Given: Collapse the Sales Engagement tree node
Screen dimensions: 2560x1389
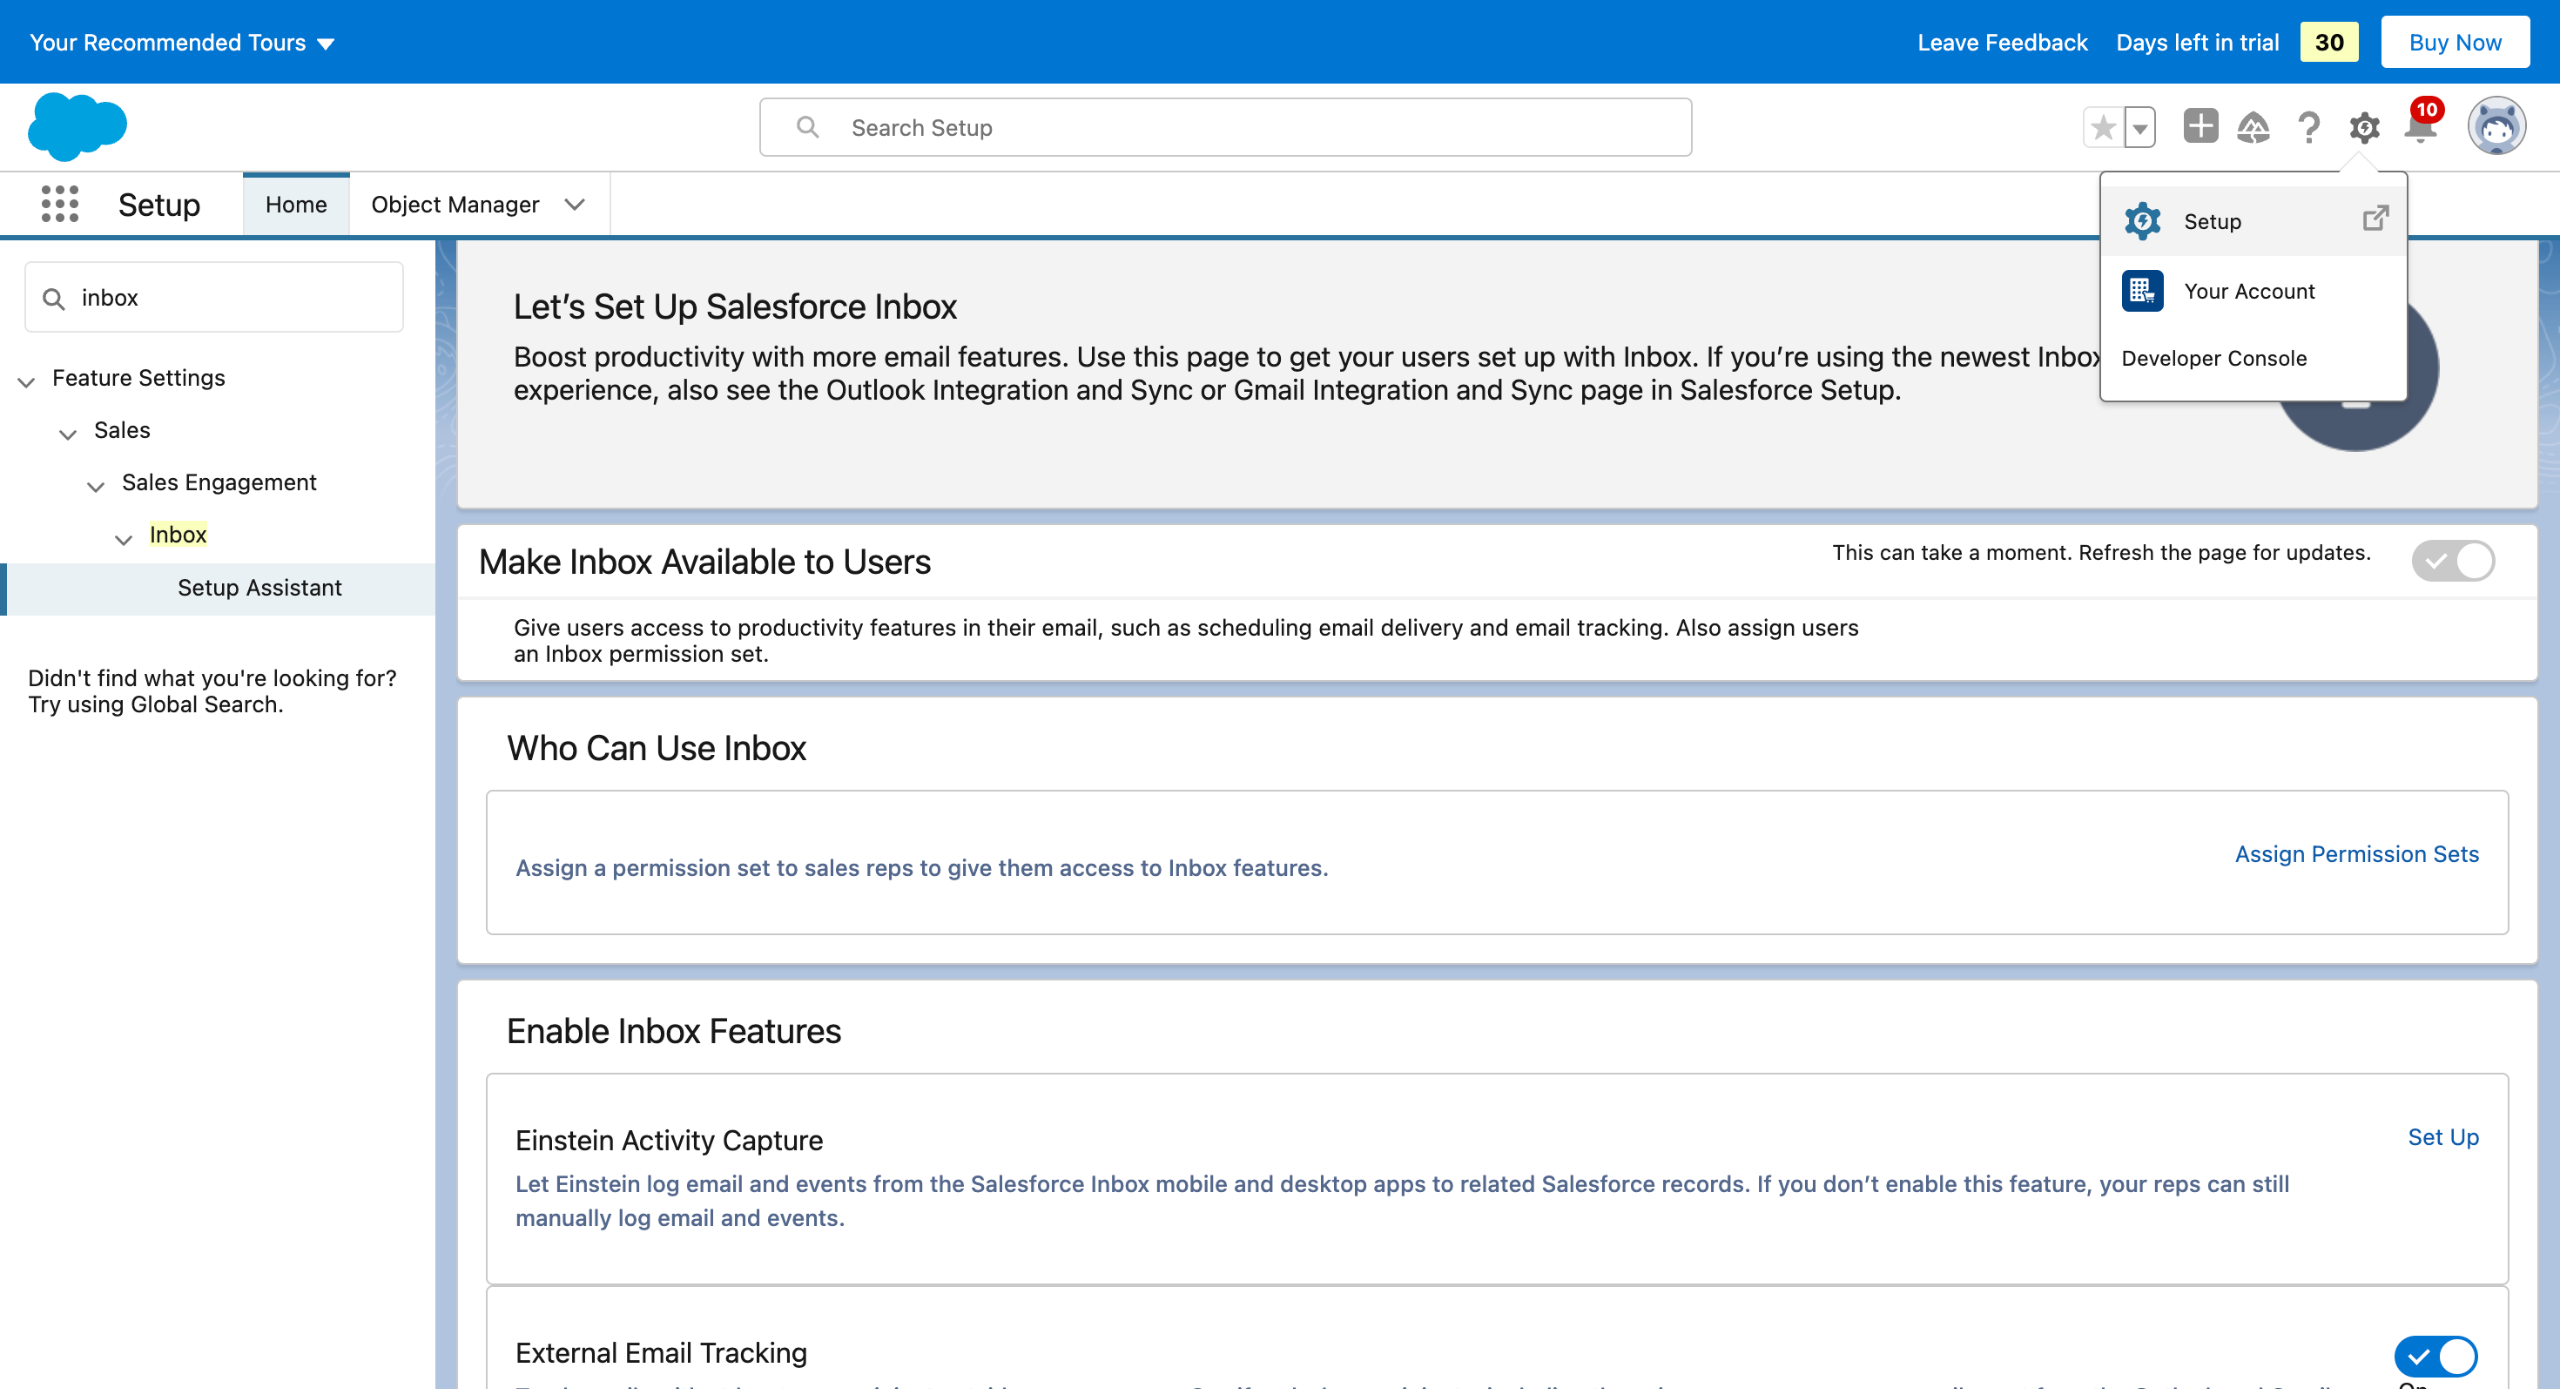Looking at the screenshot, I should click(96, 486).
